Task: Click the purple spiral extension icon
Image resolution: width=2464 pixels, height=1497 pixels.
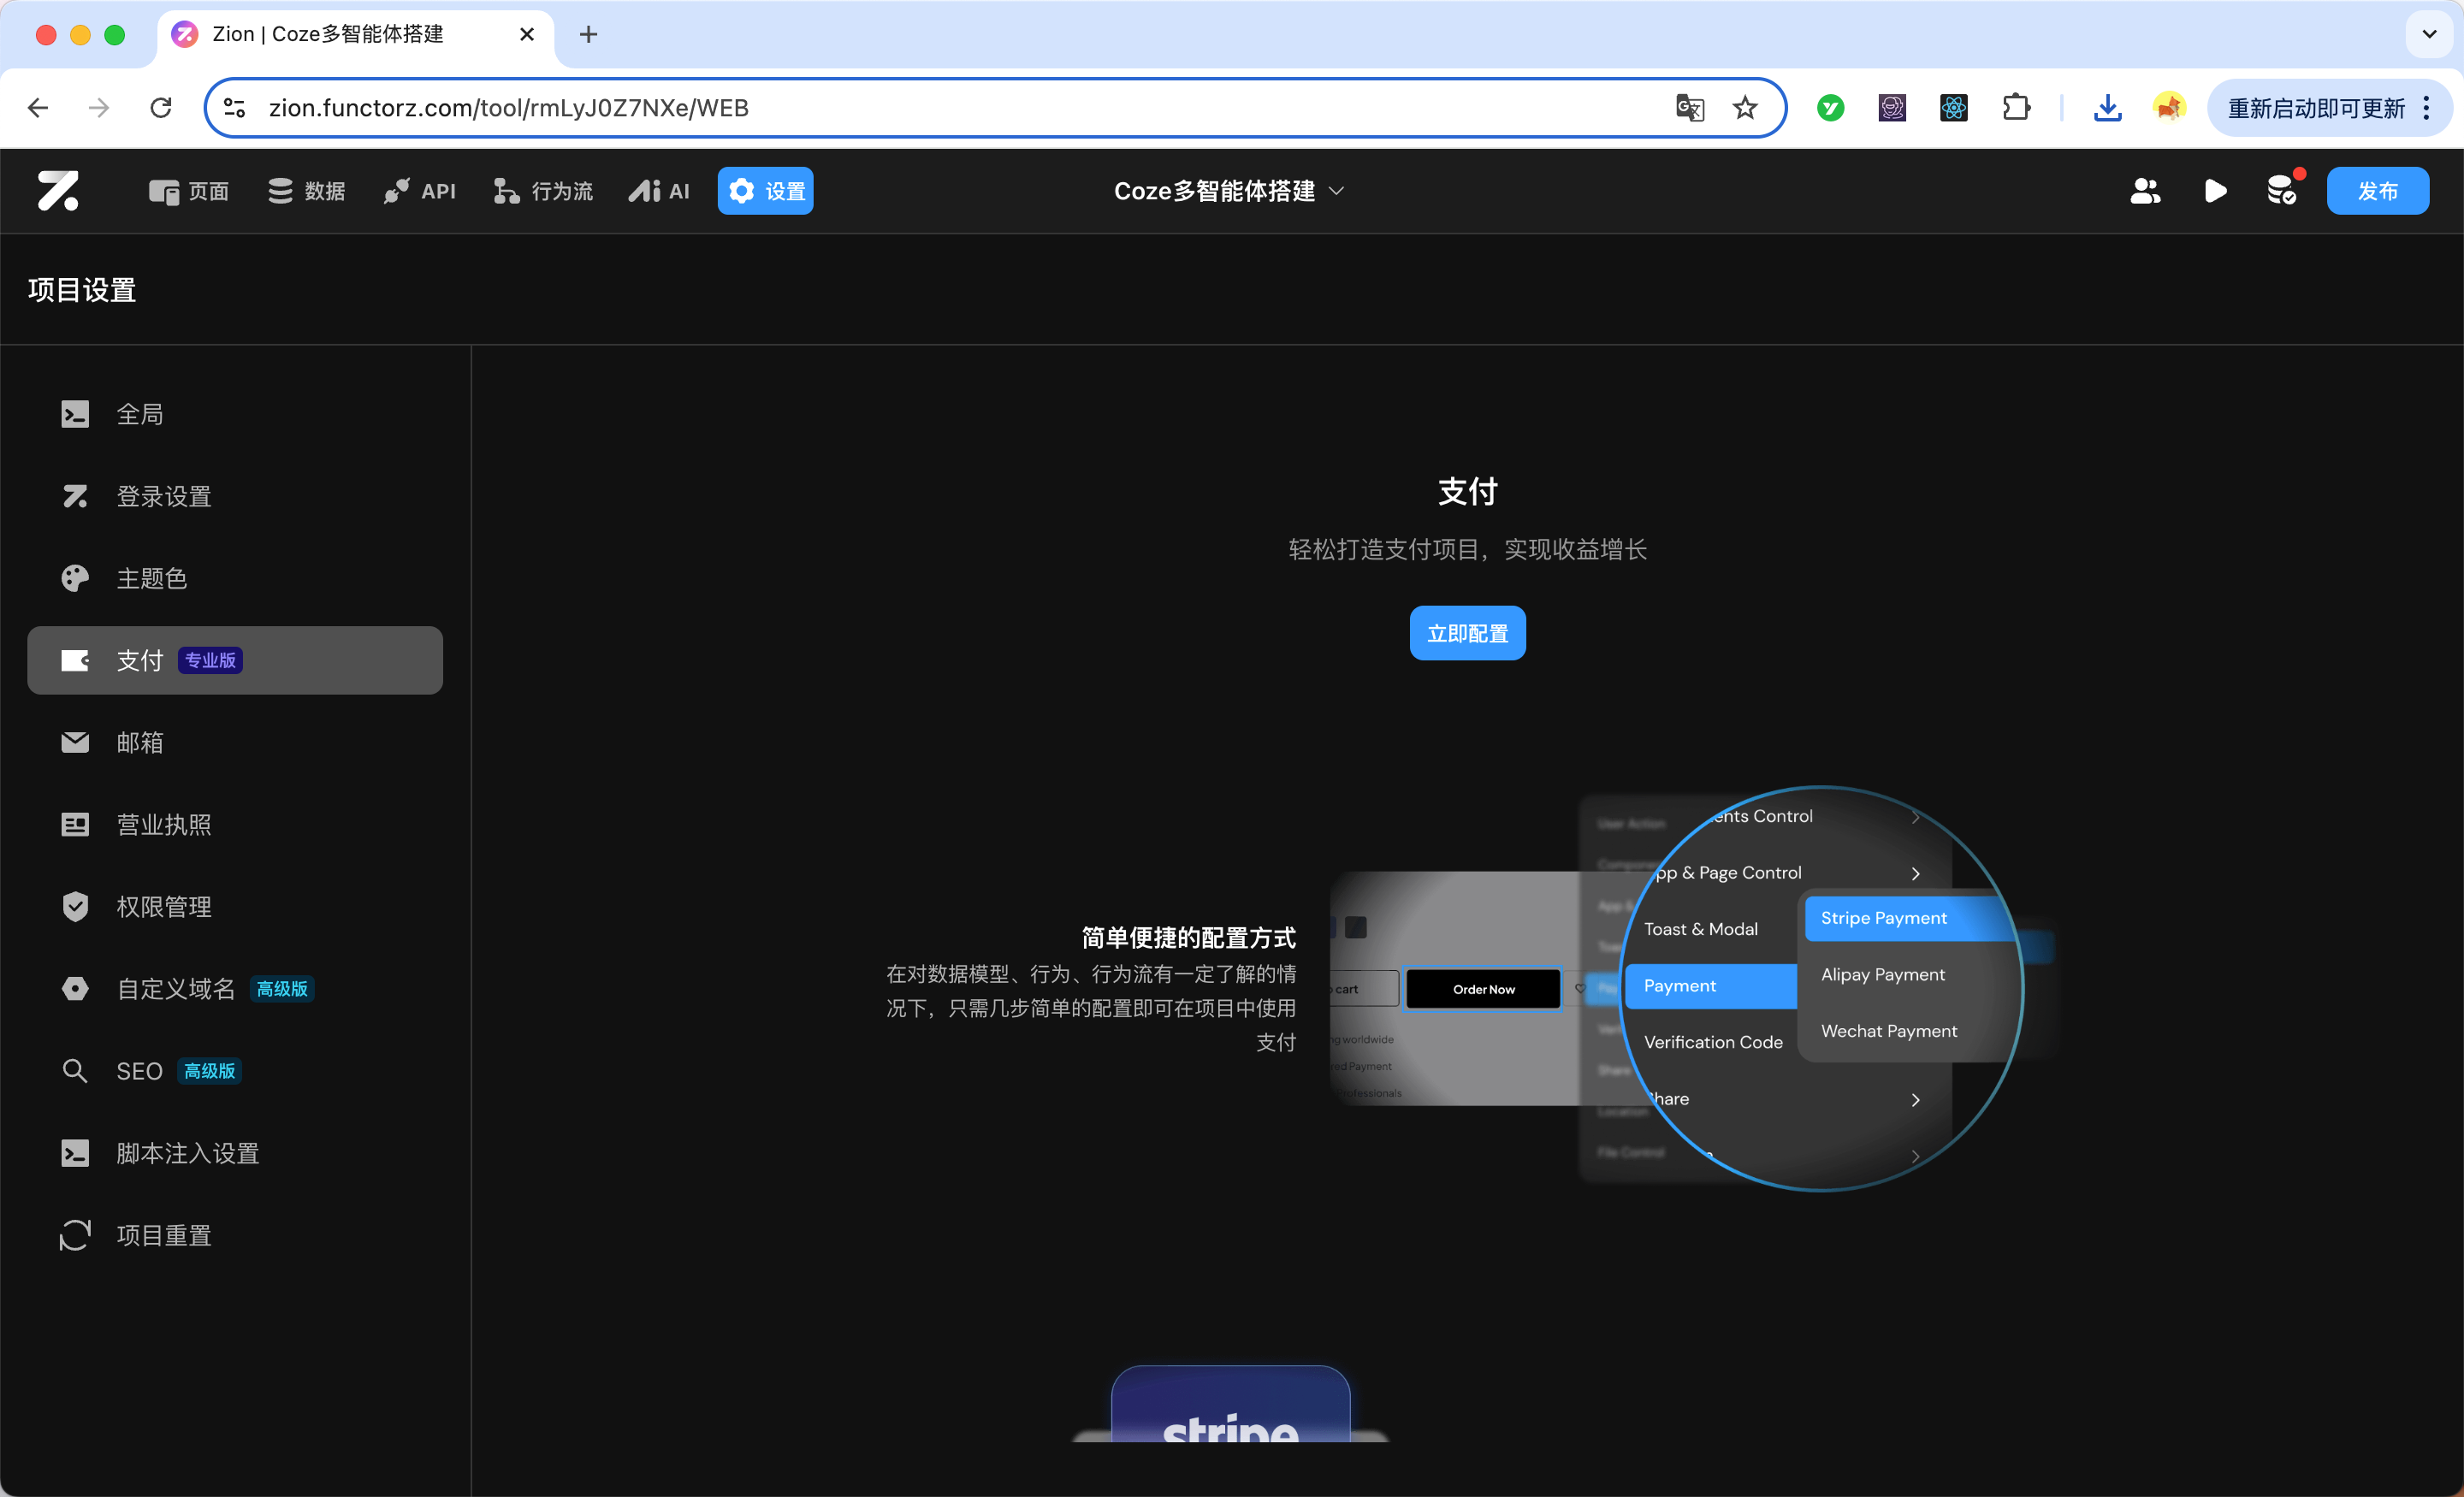Action: tap(1892, 107)
